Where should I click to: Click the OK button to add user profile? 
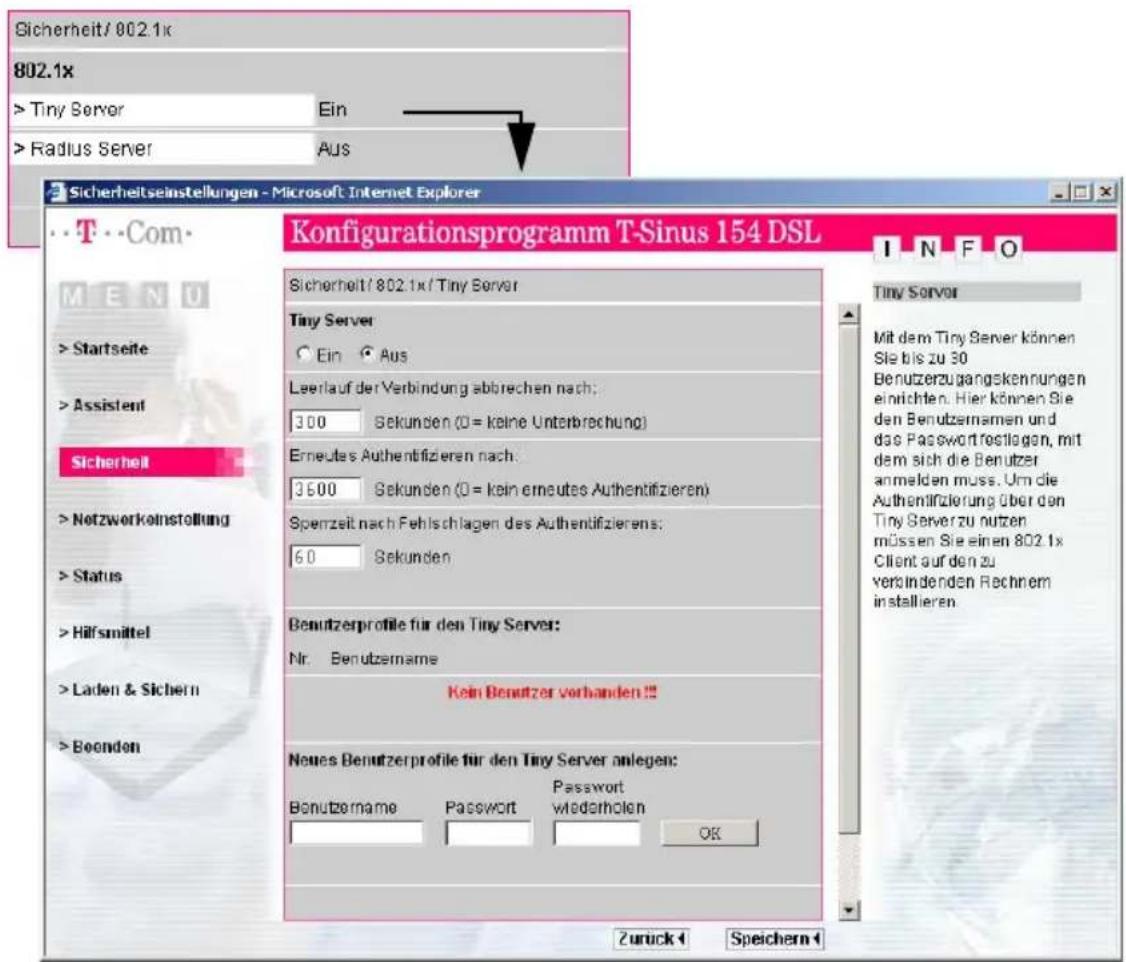coord(709,833)
